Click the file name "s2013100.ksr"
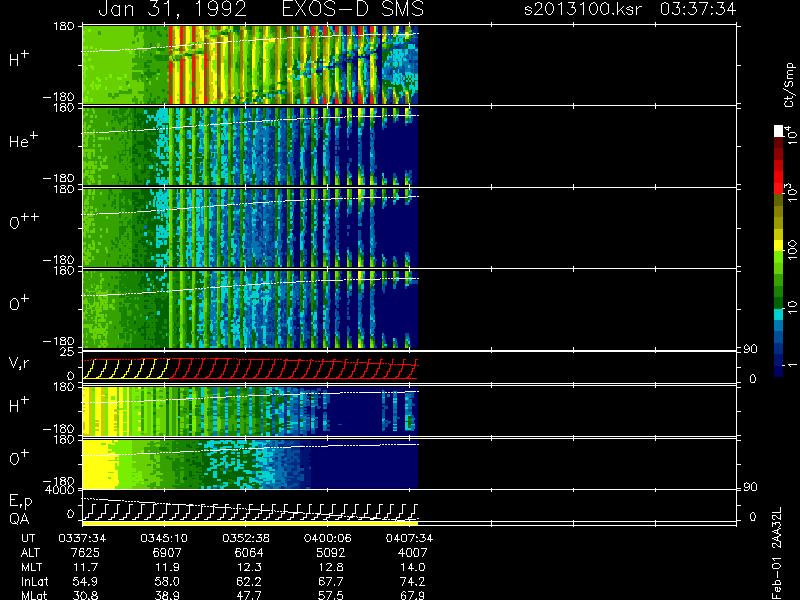 tap(583, 9)
